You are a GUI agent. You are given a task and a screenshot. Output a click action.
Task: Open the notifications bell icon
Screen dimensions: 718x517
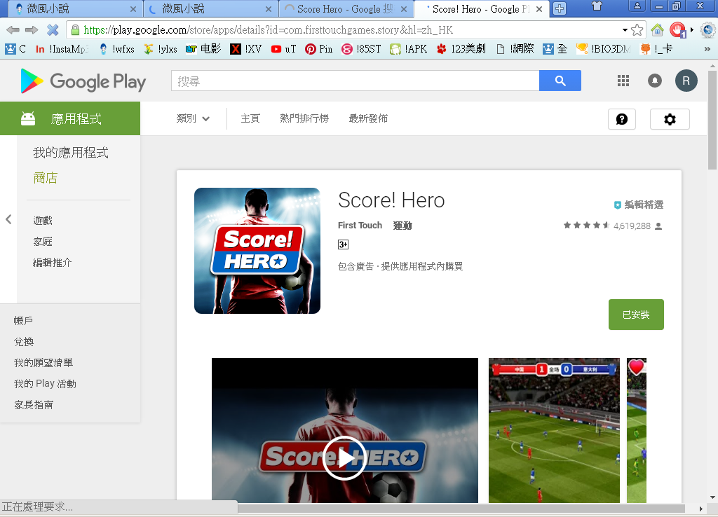(x=655, y=81)
